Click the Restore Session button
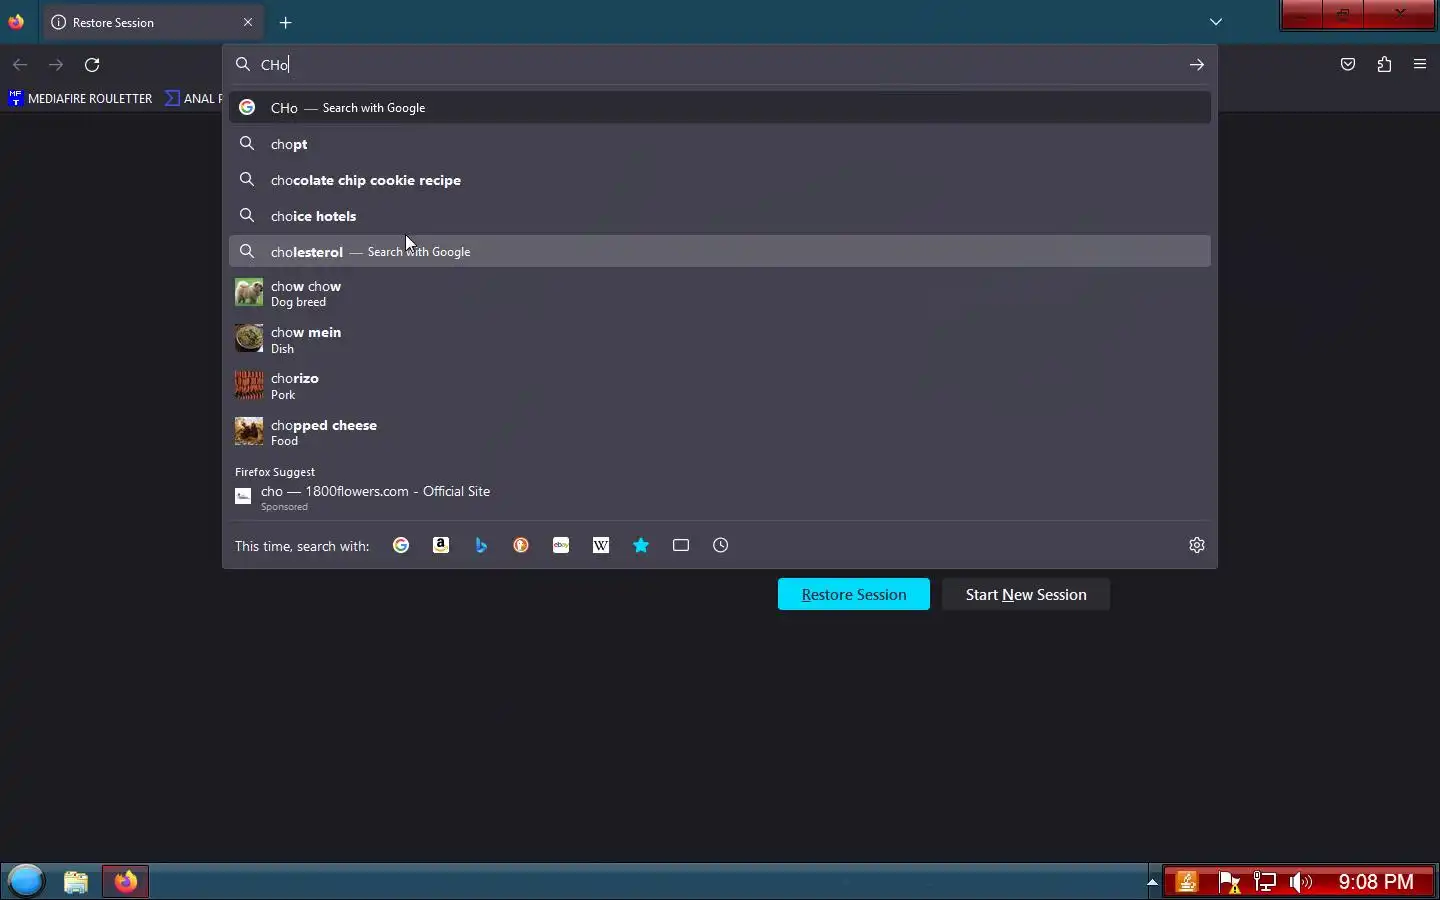Image resolution: width=1440 pixels, height=900 pixels. click(854, 594)
